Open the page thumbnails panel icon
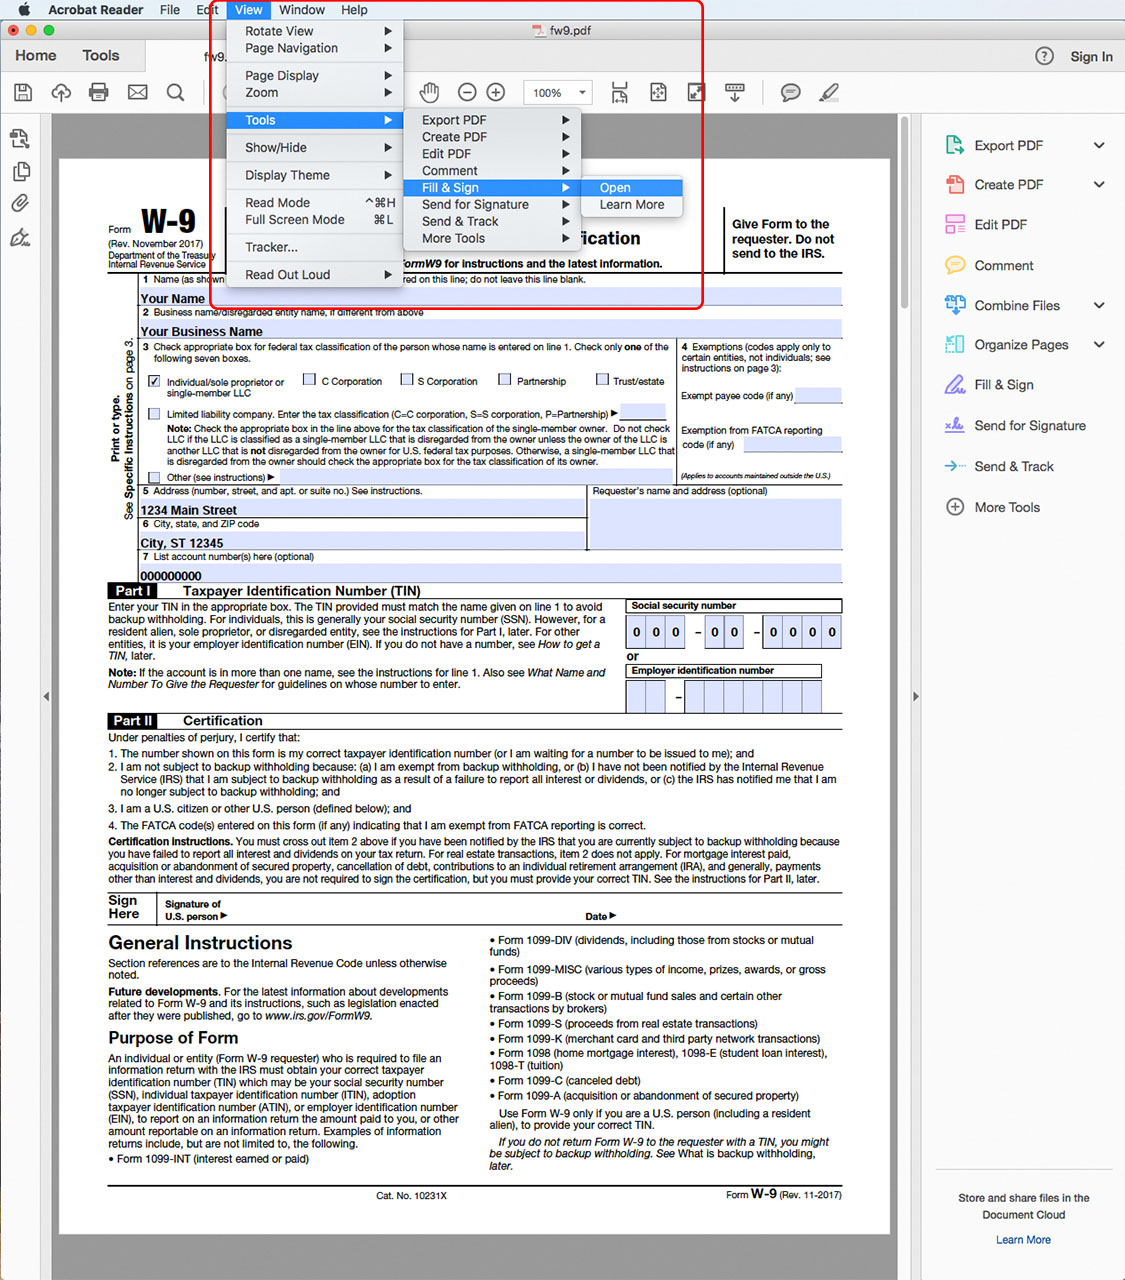The width and height of the screenshot is (1125, 1280). (x=20, y=171)
